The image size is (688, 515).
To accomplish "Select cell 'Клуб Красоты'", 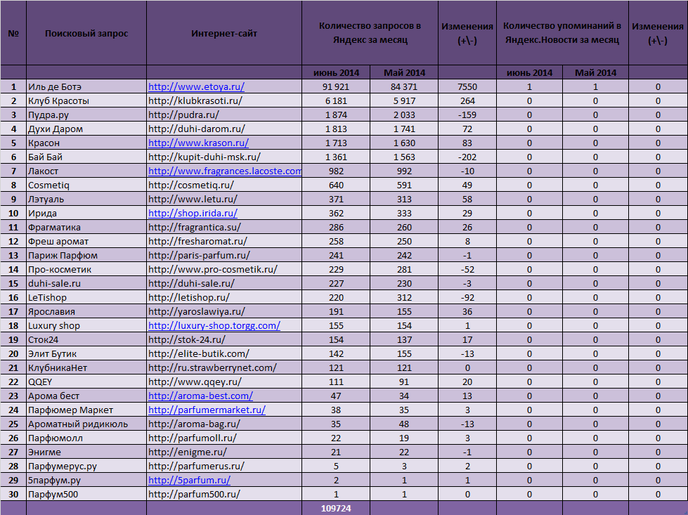I will click(x=86, y=101).
